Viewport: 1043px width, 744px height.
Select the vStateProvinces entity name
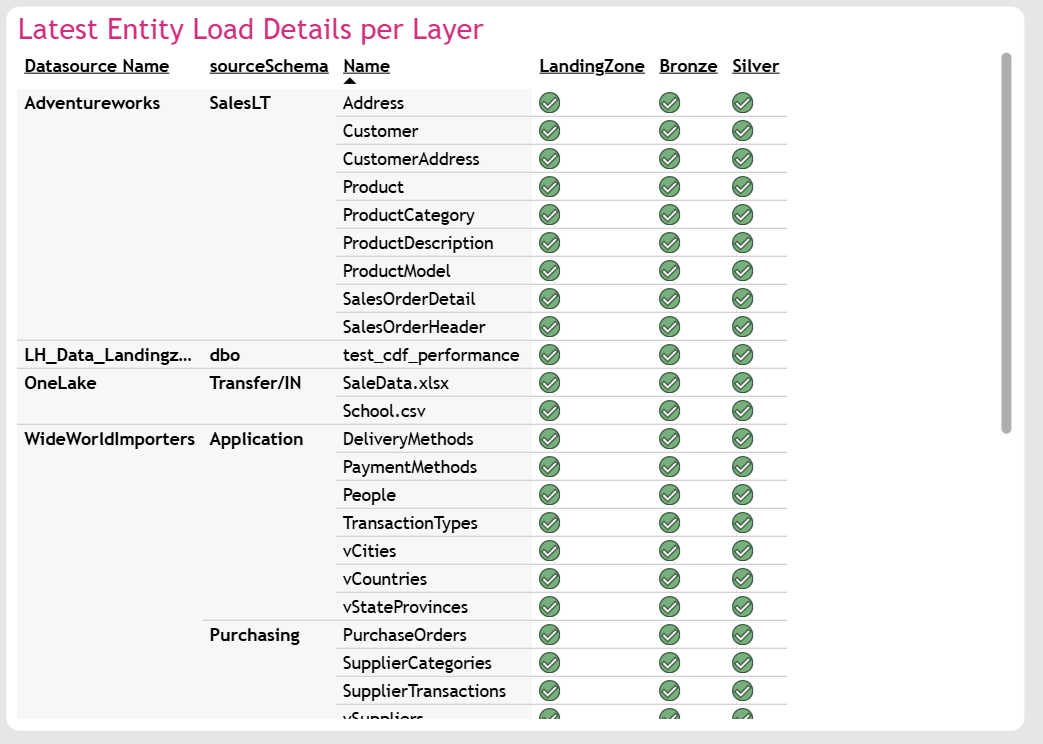point(405,607)
